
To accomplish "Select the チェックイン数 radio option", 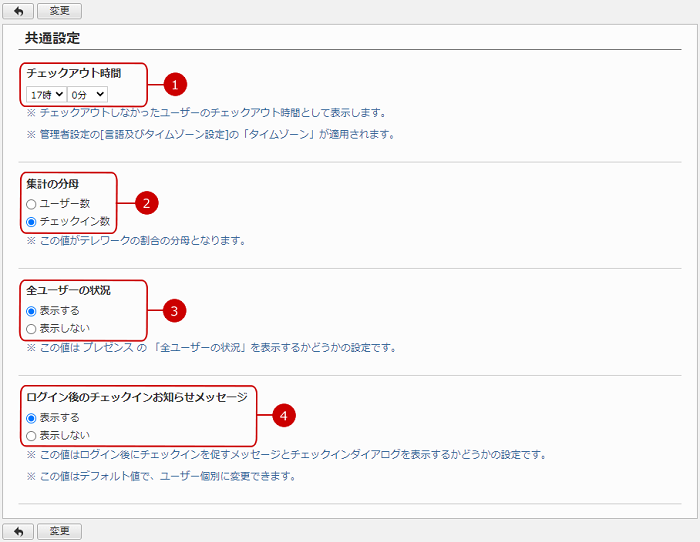I will [x=32, y=221].
